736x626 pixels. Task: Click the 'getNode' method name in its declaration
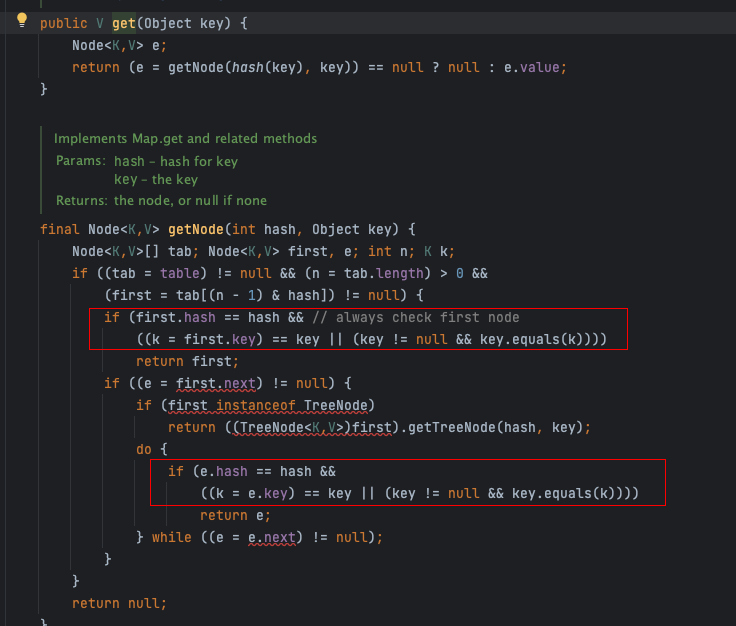(x=196, y=229)
